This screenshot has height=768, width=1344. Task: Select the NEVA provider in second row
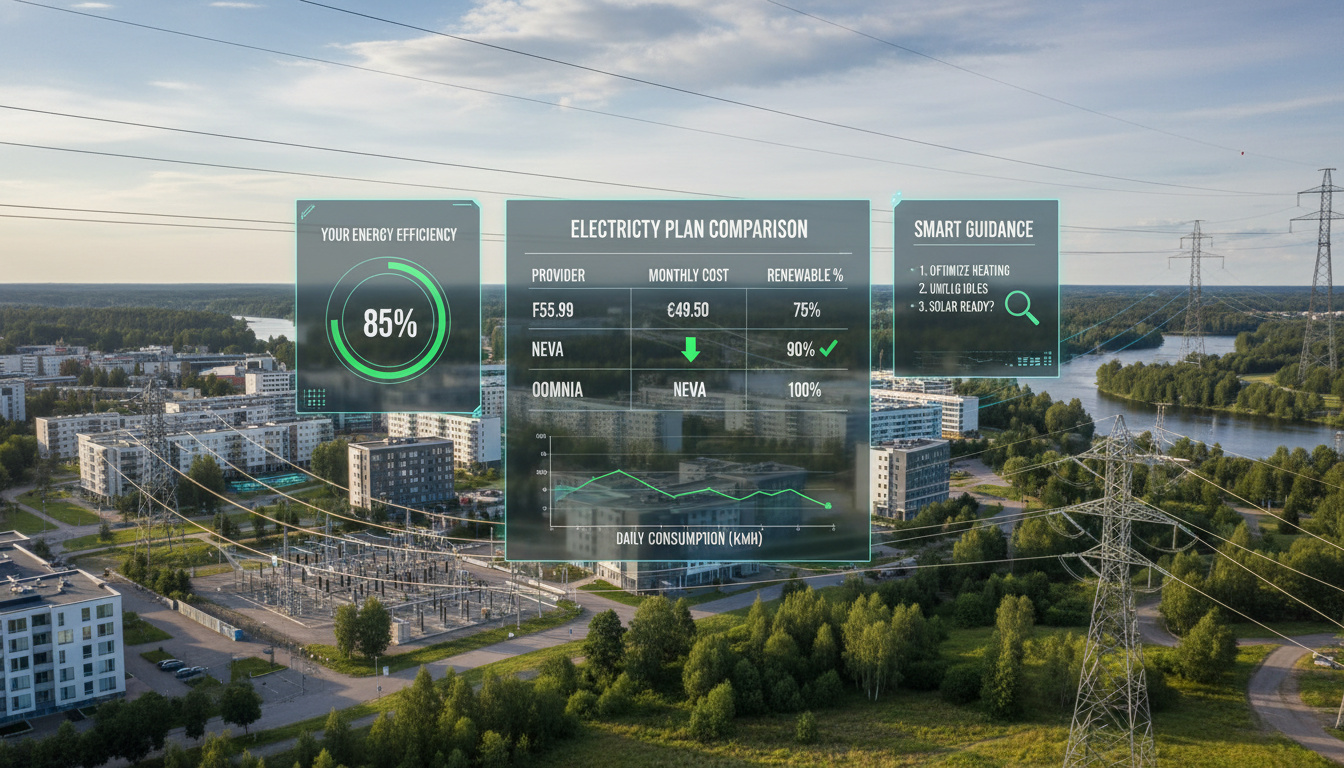[551, 350]
